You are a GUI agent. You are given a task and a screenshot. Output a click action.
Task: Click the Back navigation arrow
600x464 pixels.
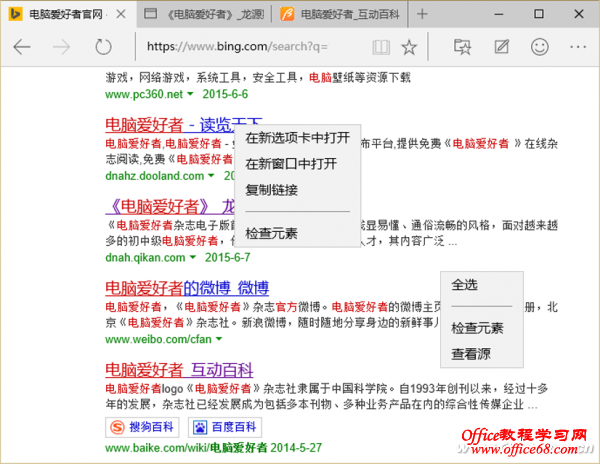pos(22,47)
